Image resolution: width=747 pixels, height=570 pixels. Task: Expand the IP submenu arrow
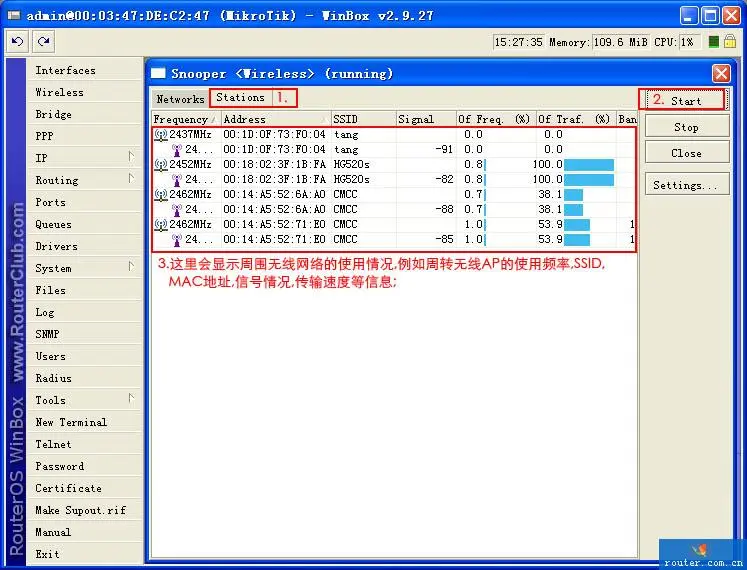131,156
